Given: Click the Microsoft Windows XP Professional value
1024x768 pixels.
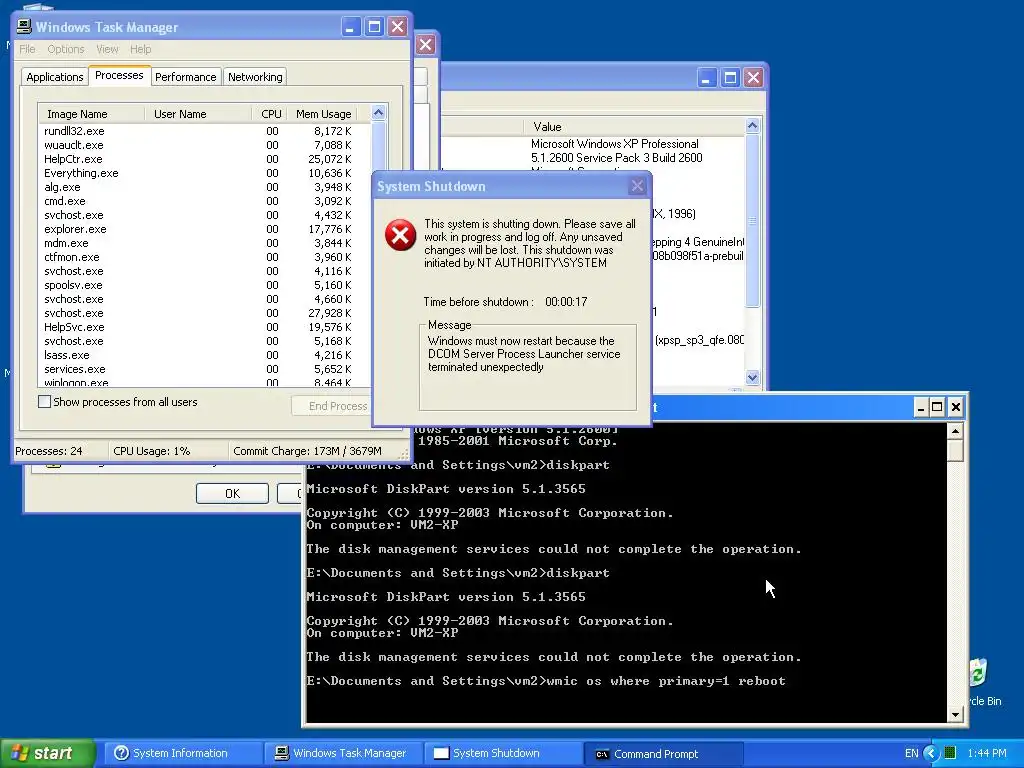Looking at the screenshot, I should tap(615, 144).
